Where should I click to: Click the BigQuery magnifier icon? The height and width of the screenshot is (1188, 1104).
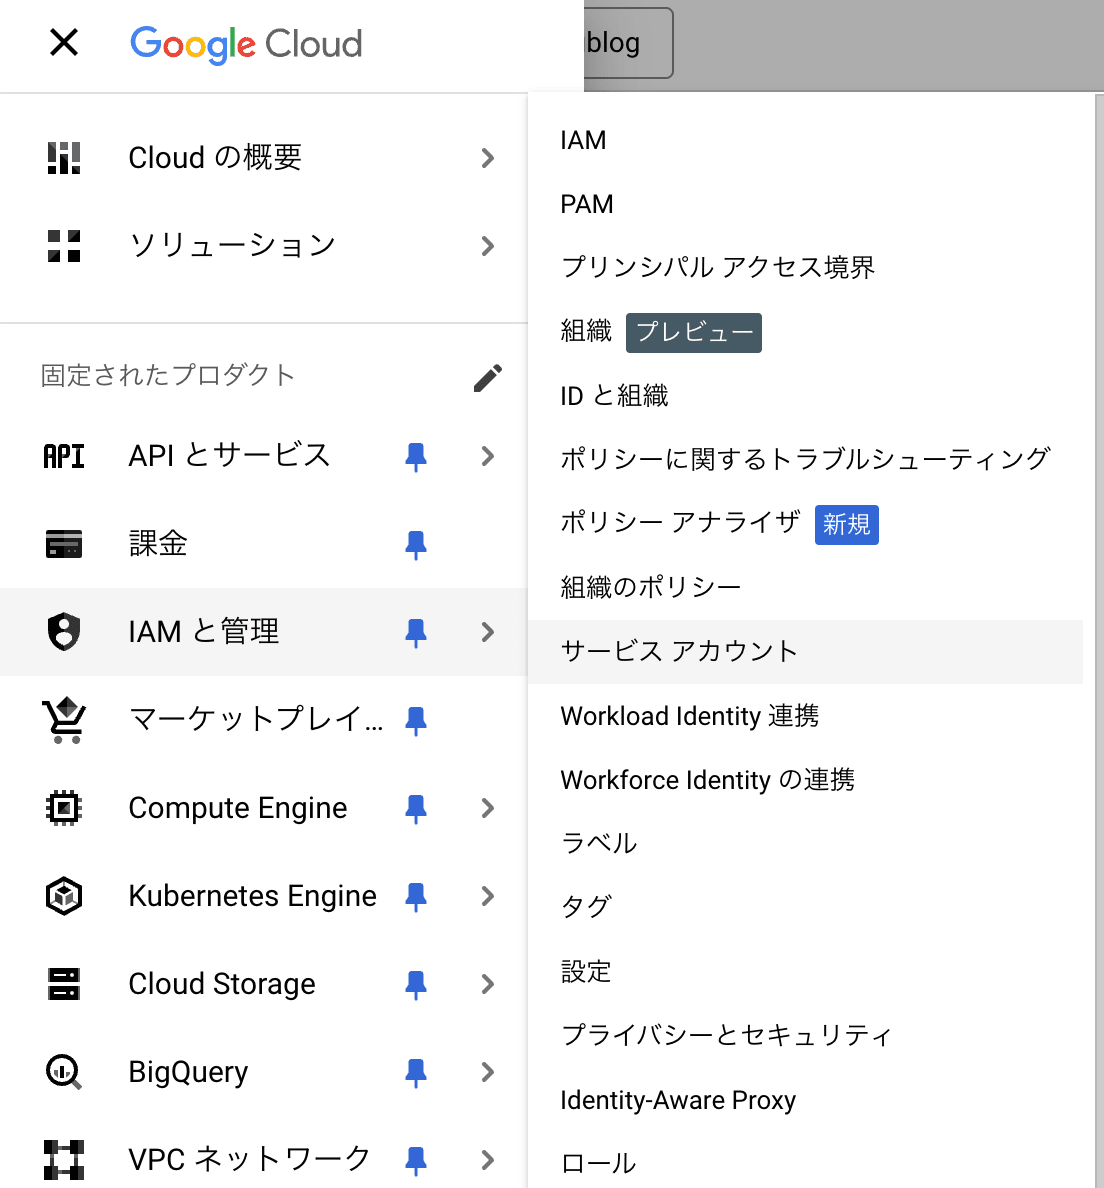tap(64, 1071)
